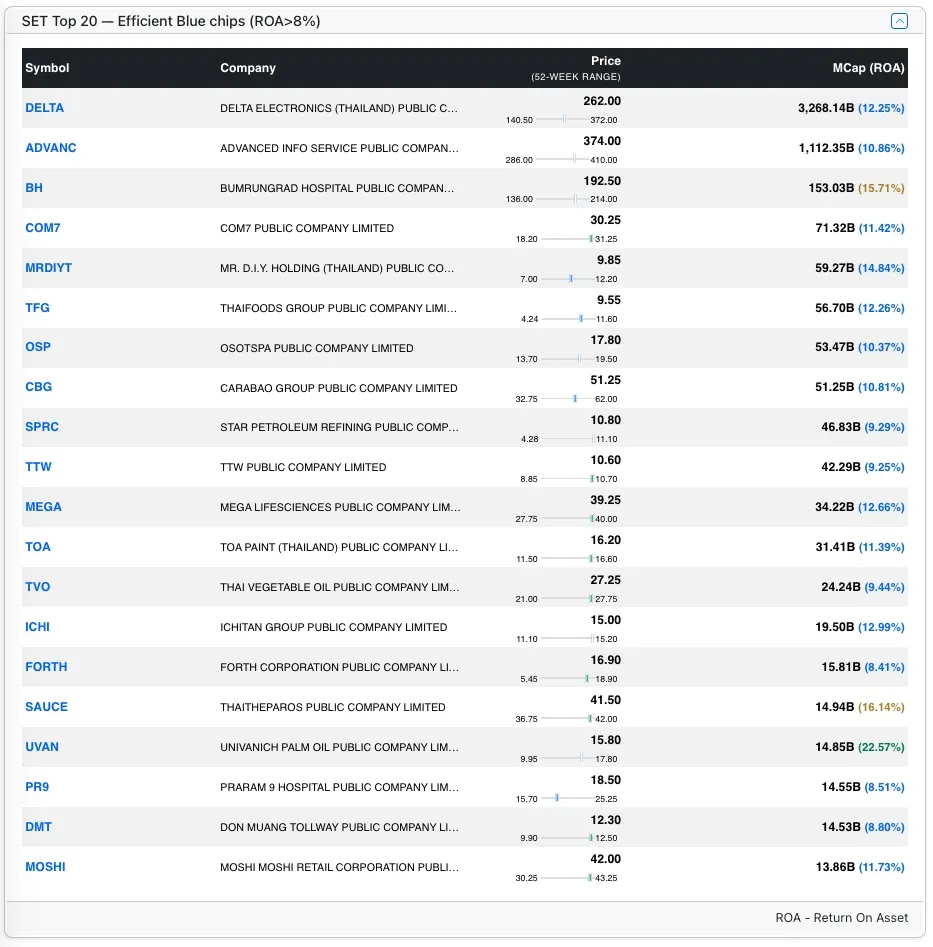Viewport: 933px width, 947px height.
Task: Open DELTA symbol link
Action: (44, 108)
